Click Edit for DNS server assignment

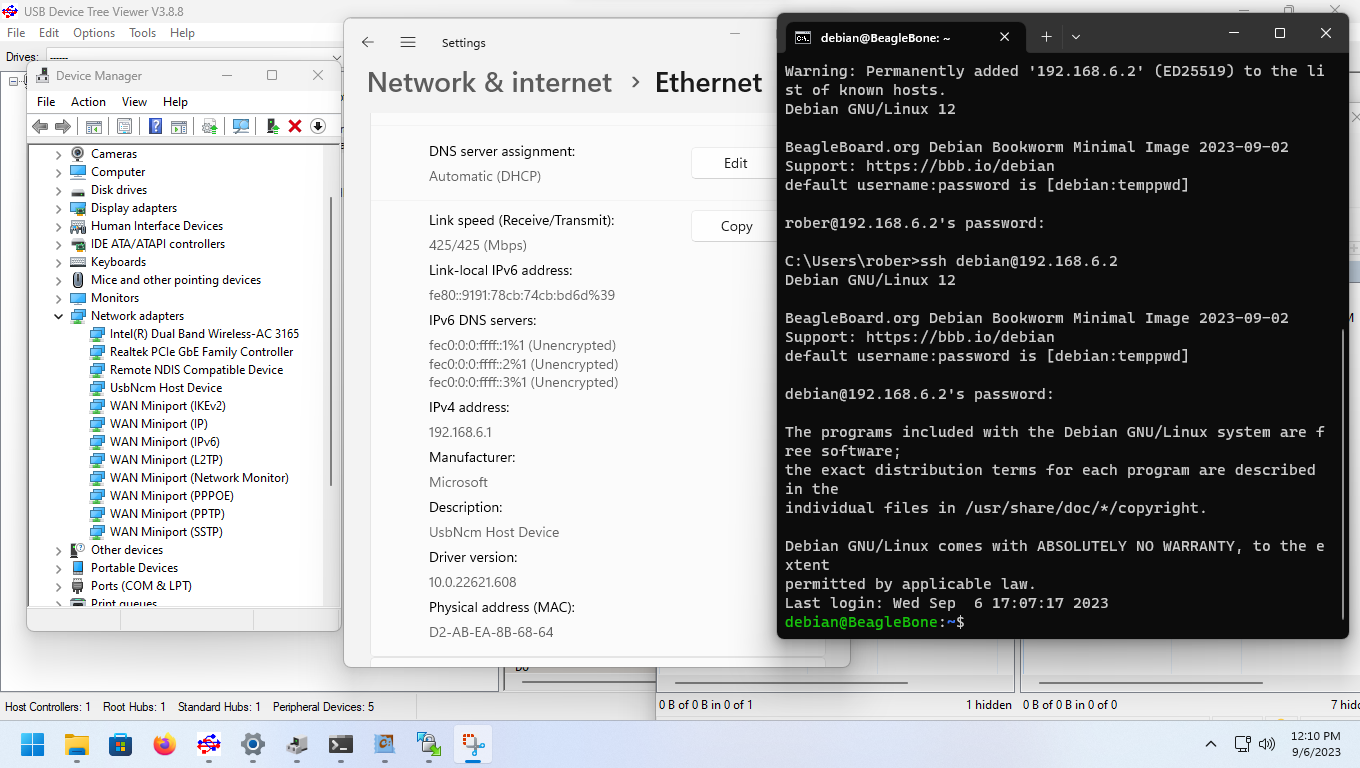pos(736,163)
